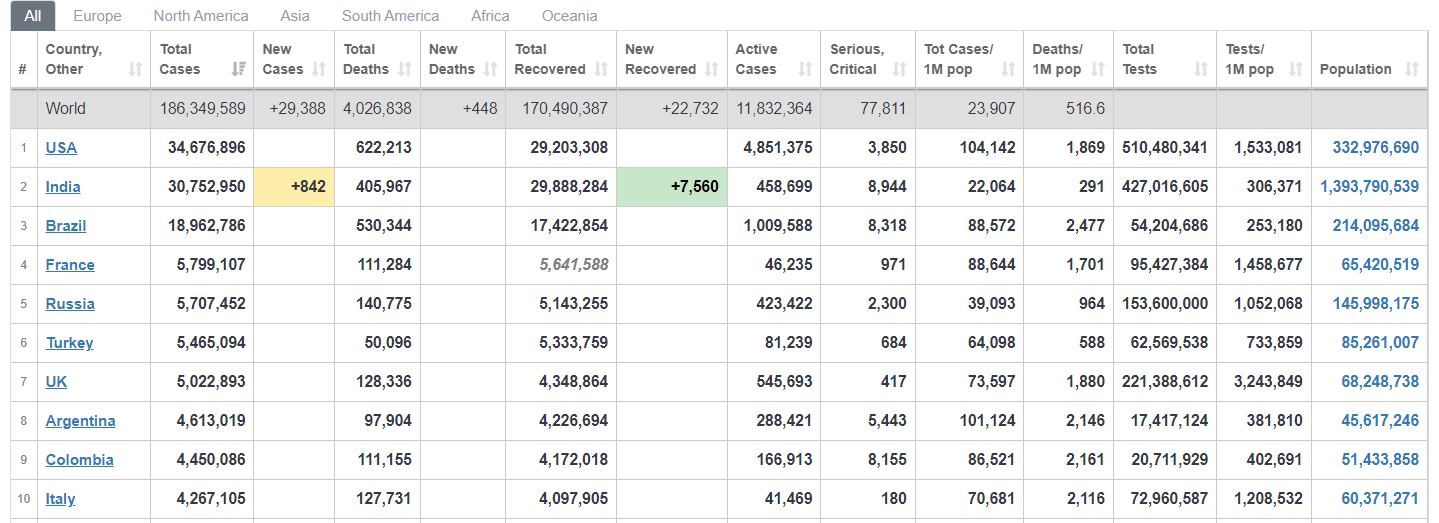Open India country page link
Image resolution: width=1439 pixels, height=523 pixels.
tap(63, 187)
